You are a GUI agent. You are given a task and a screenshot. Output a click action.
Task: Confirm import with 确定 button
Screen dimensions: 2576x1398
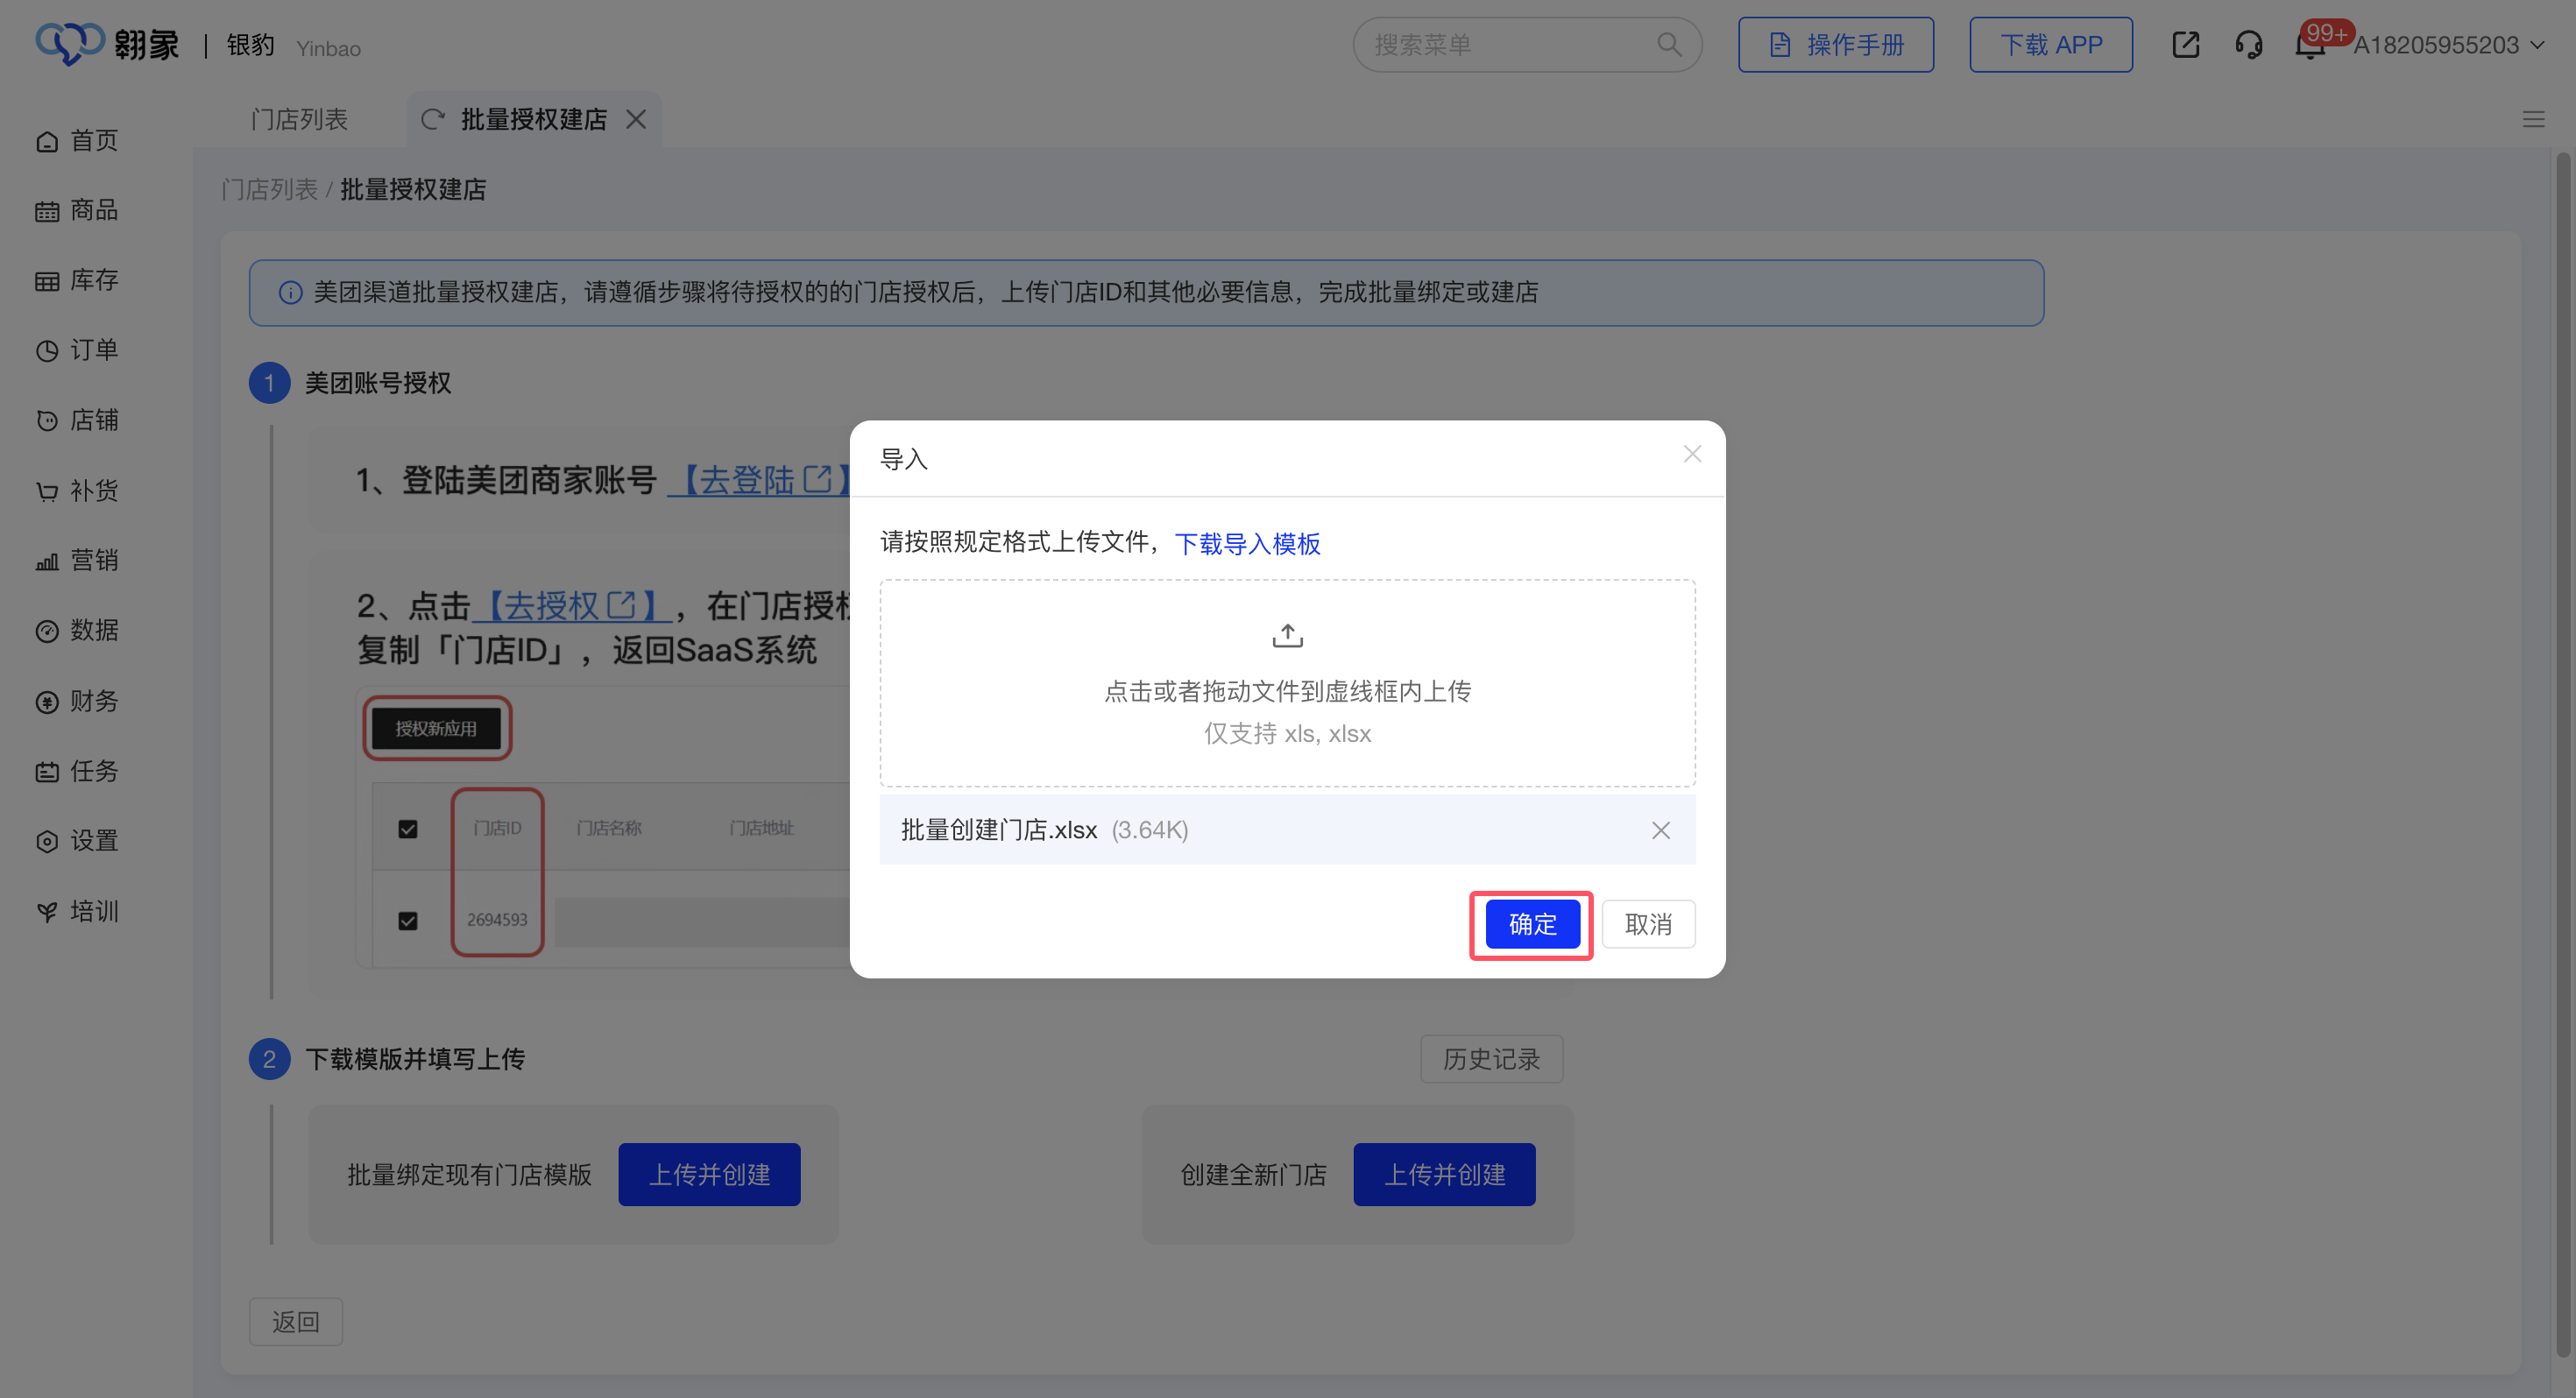1532,924
